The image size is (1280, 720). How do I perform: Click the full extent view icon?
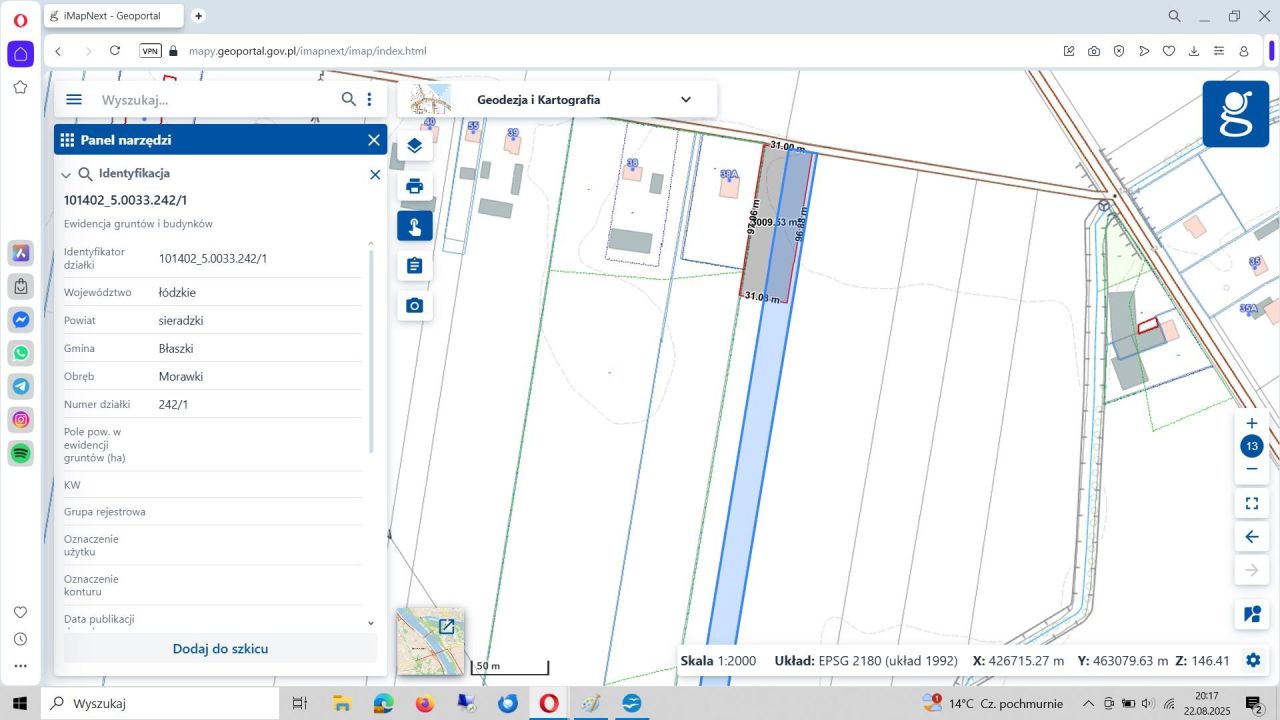pyautogui.click(x=1251, y=503)
